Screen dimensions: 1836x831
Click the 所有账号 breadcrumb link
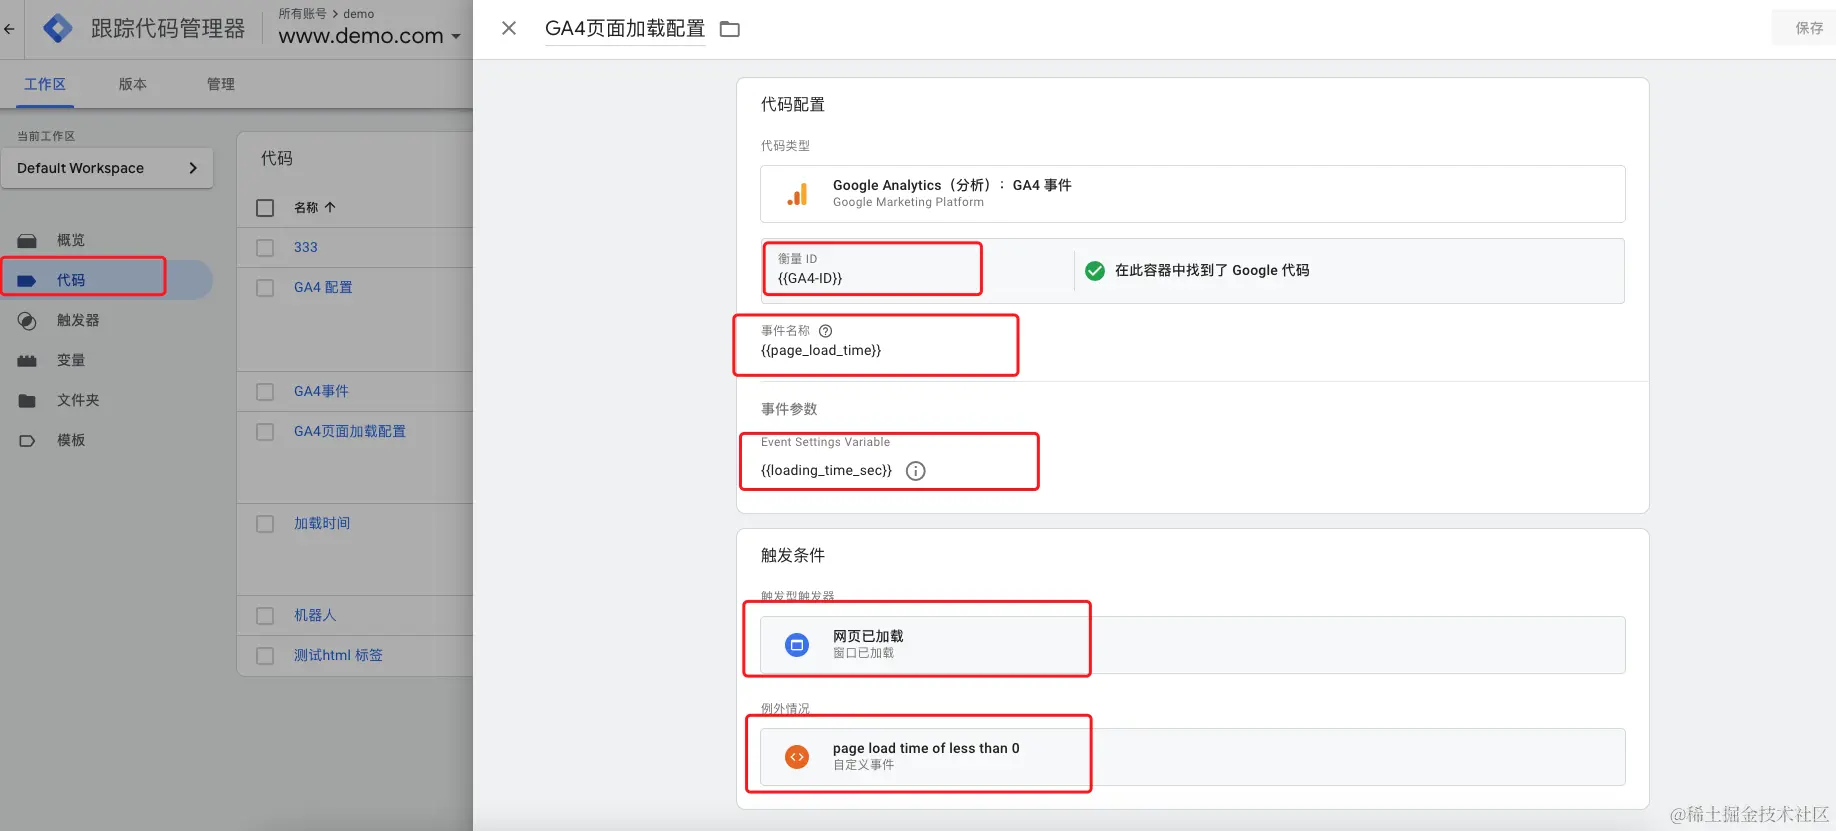coord(302,13)
